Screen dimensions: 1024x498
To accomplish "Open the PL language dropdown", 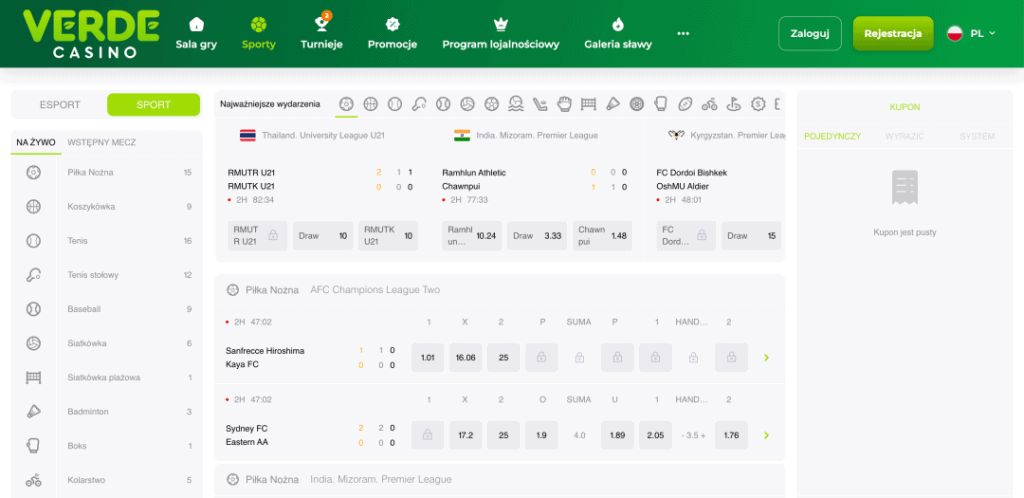I will [x=971, y=33].
